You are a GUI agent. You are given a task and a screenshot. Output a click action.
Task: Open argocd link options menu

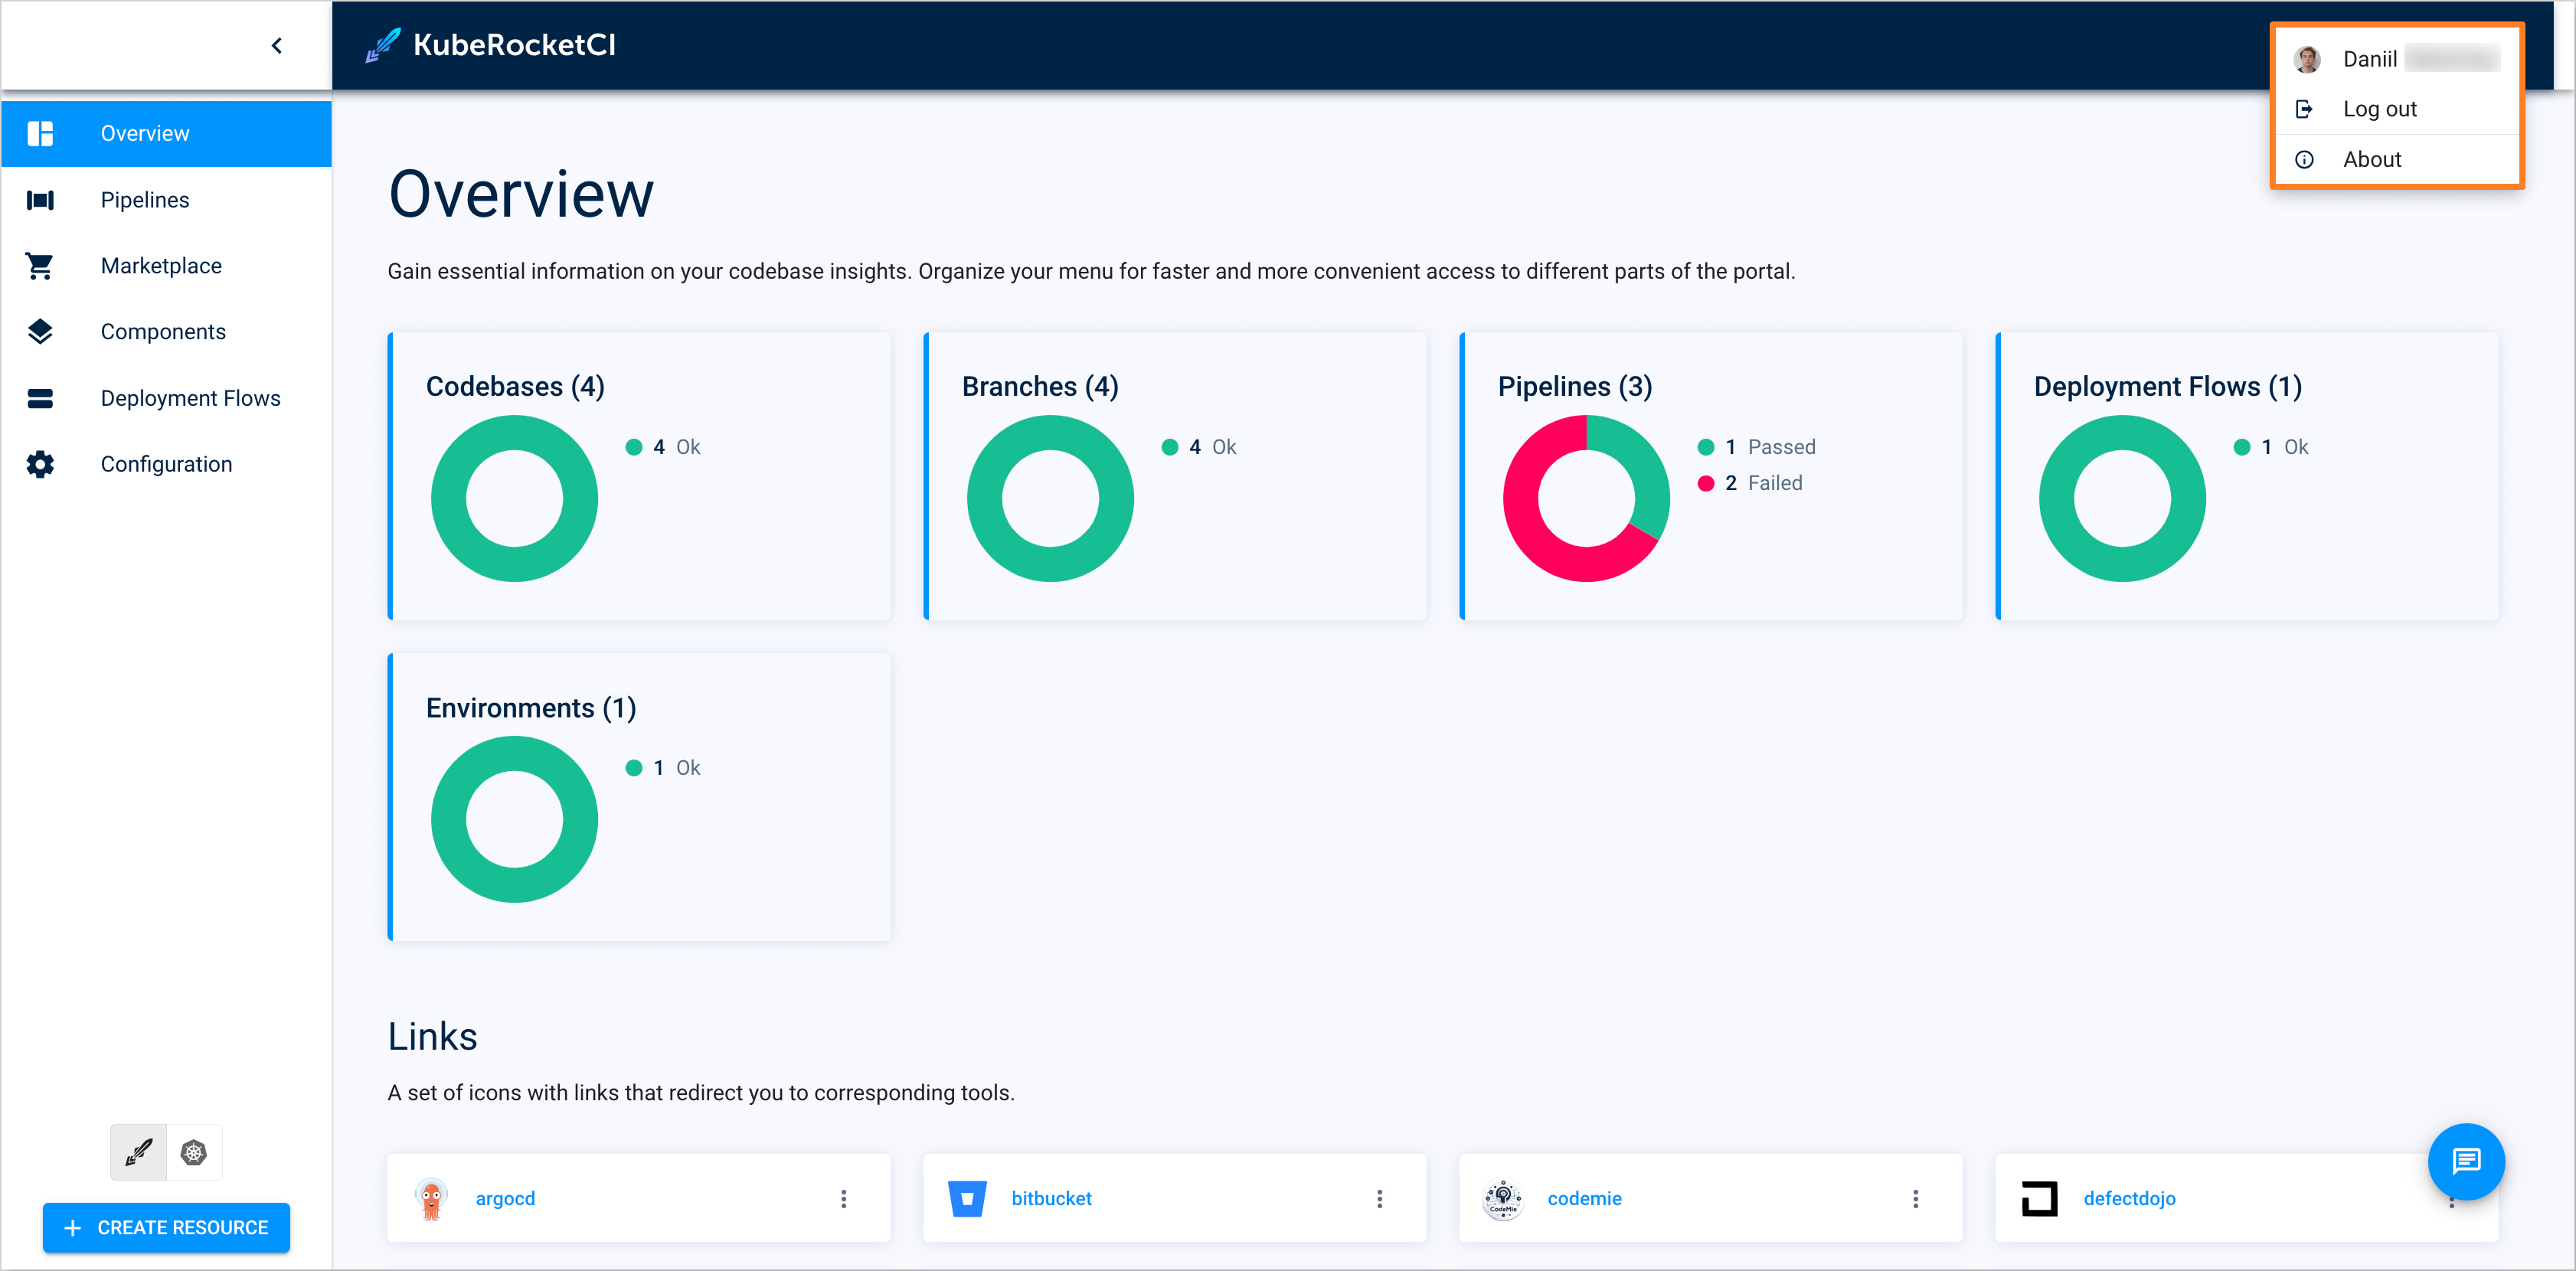click(x=843, y=1198)
